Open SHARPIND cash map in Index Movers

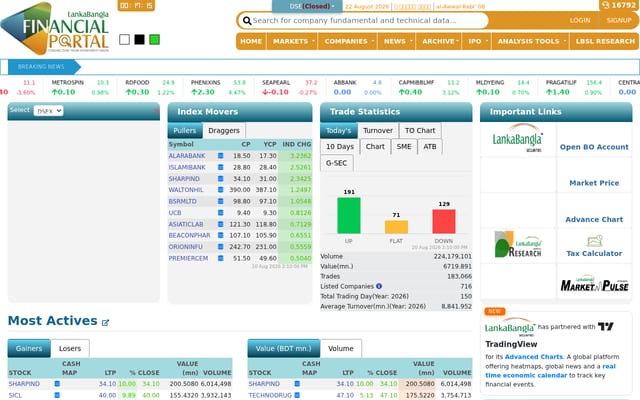point(220,179)
